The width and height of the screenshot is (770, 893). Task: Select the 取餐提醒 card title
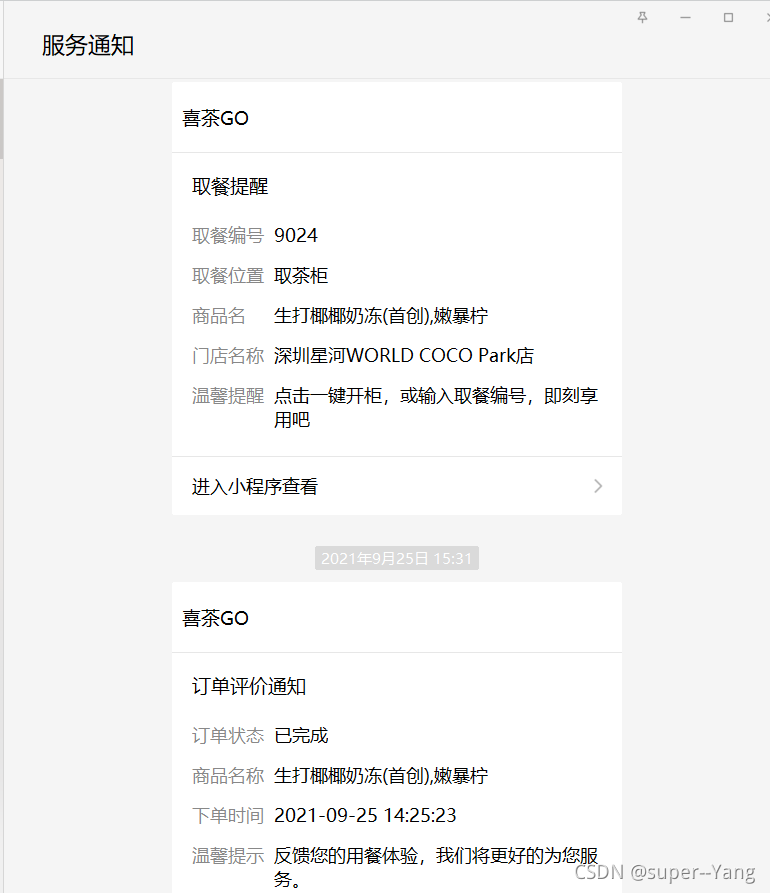pyautogui.click(x=230, y=186)
